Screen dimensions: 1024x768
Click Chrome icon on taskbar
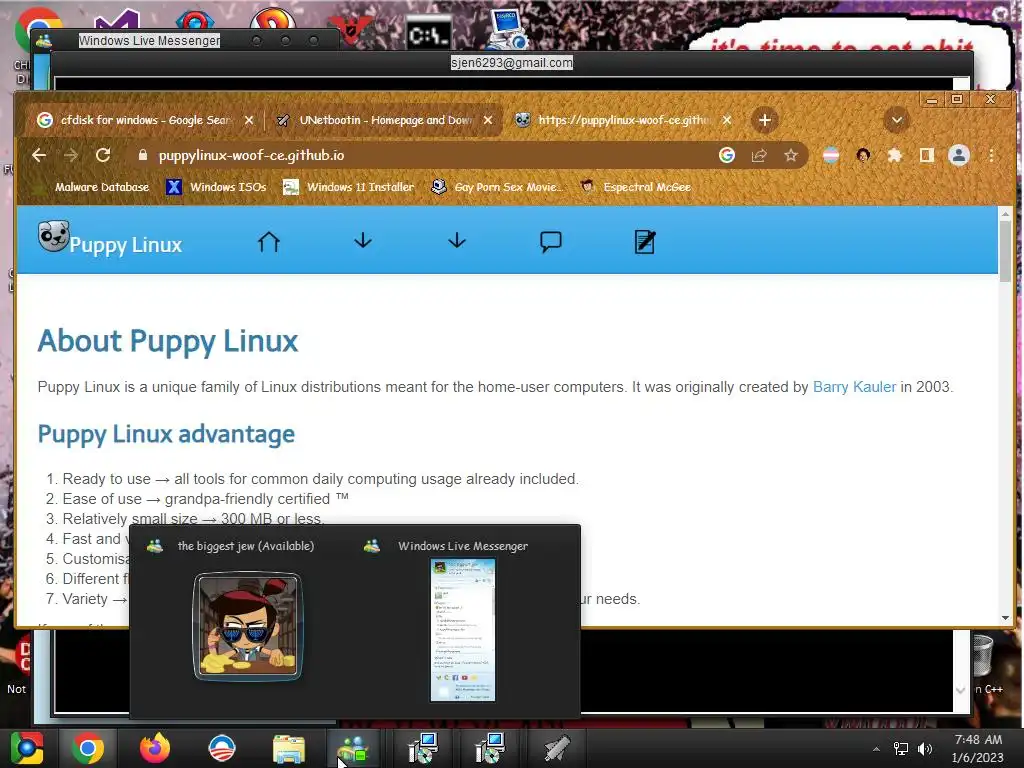pyautogui.click(x=88, y=748)
